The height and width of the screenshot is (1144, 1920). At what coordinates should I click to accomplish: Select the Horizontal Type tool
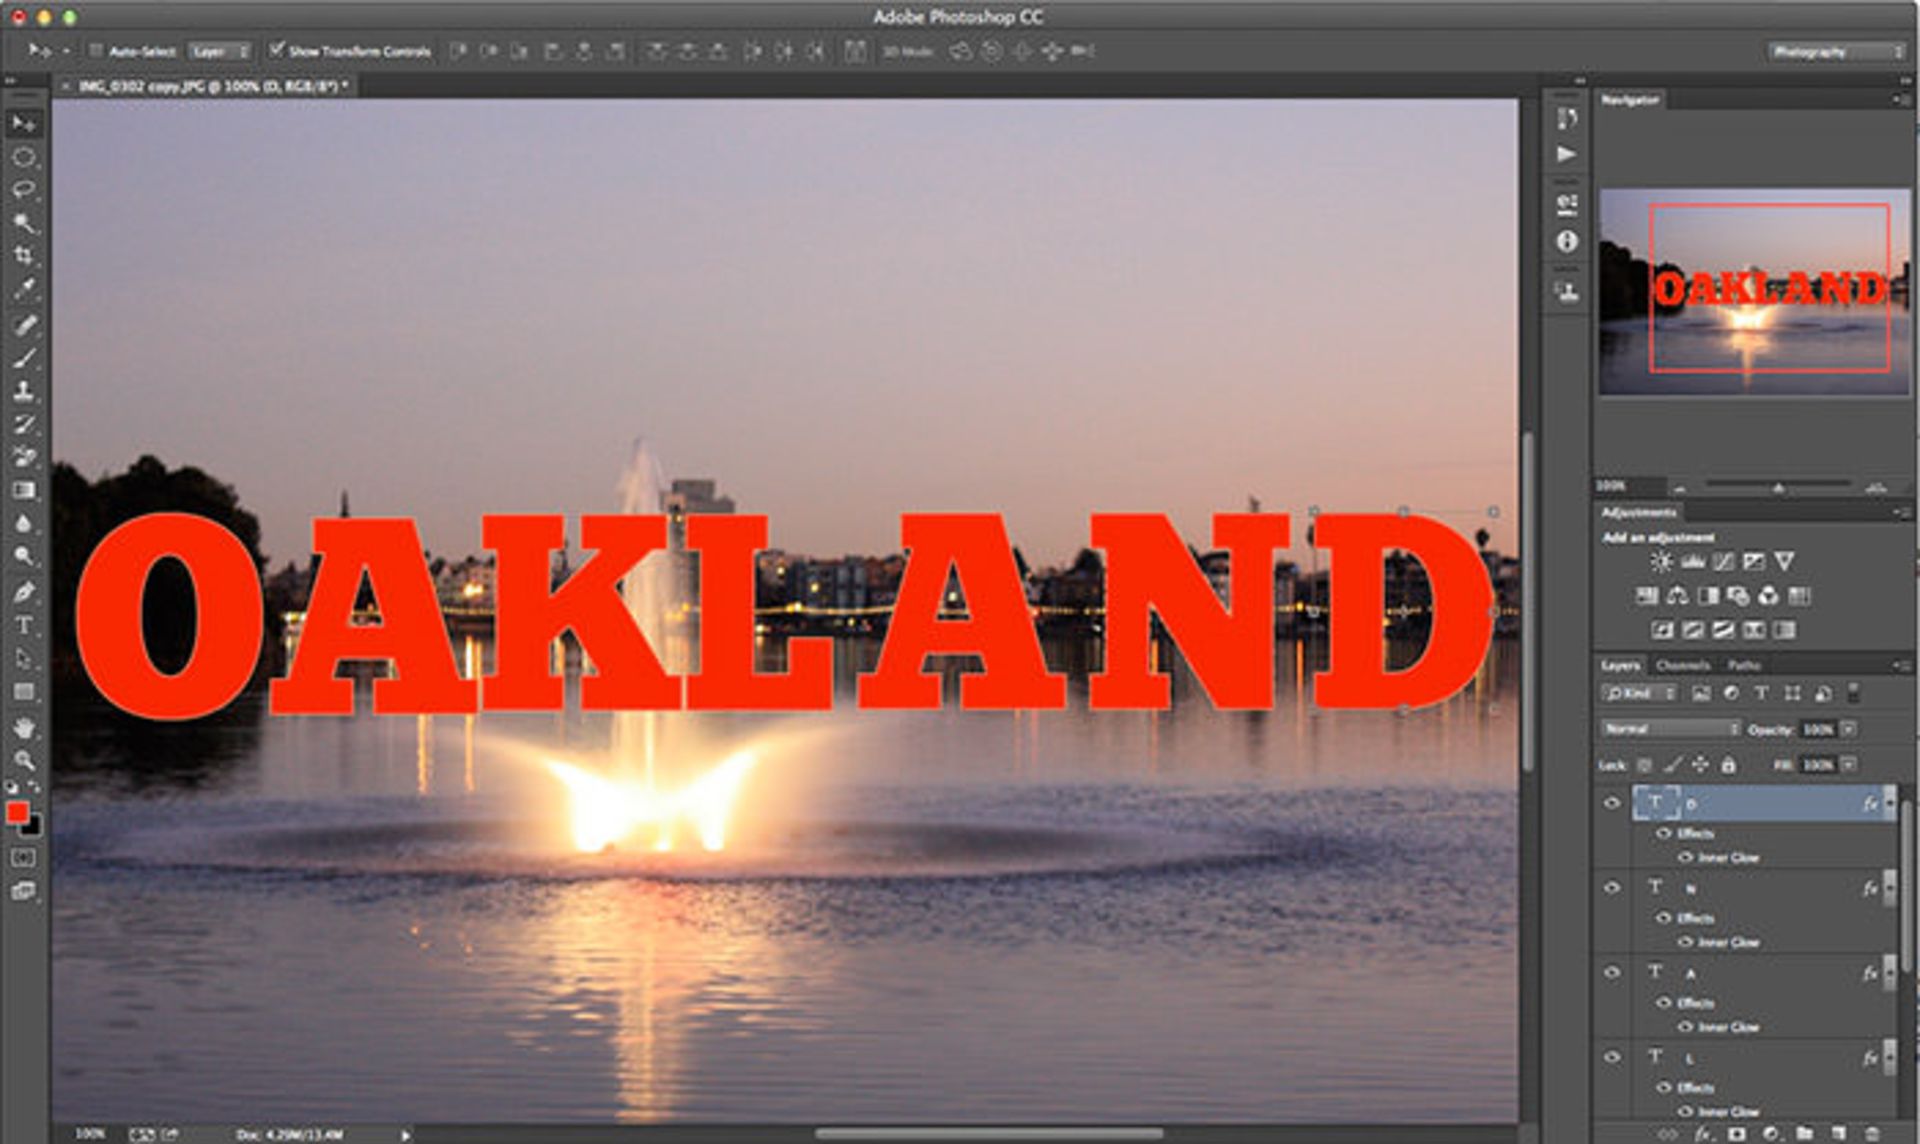[24, 626]
